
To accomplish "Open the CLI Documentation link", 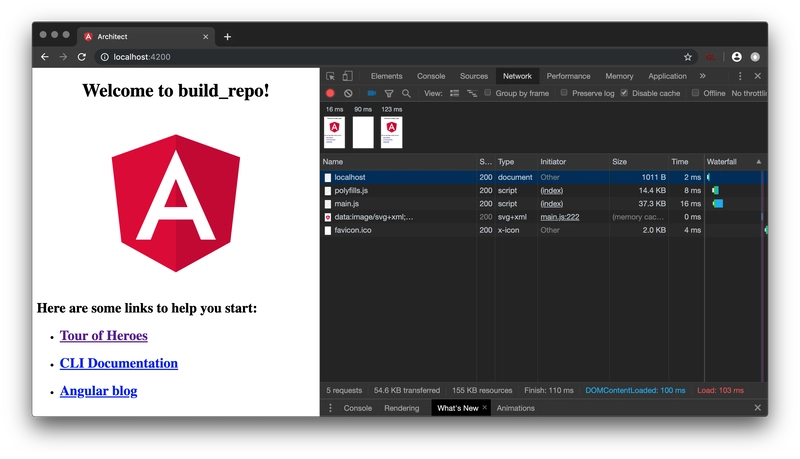I will 119,363.
